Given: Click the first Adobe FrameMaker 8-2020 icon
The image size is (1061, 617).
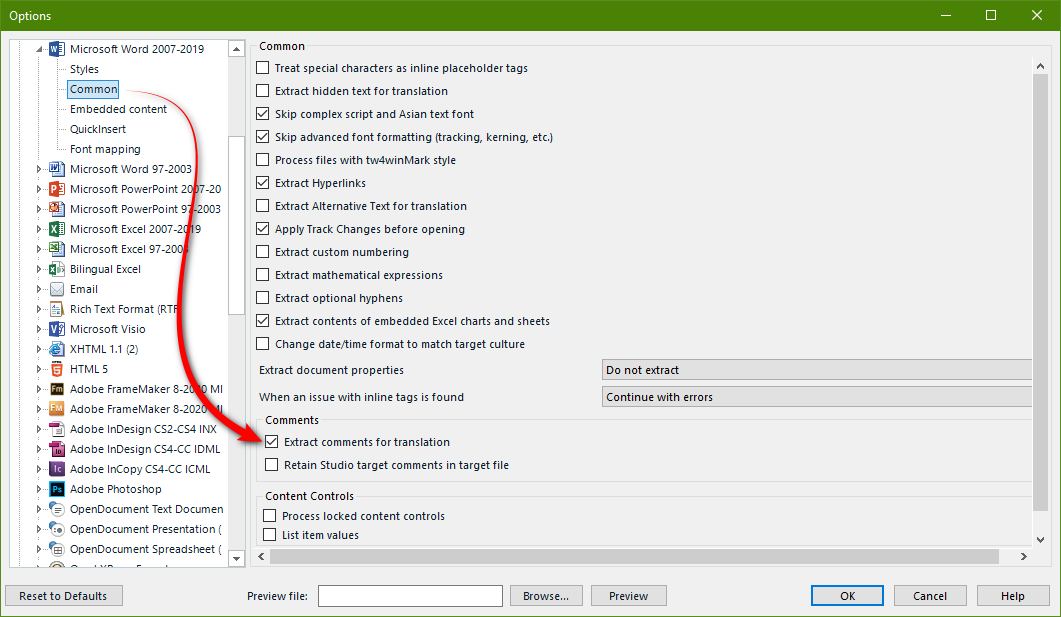Looking at the screenshot, I should (x=57, y=389).
